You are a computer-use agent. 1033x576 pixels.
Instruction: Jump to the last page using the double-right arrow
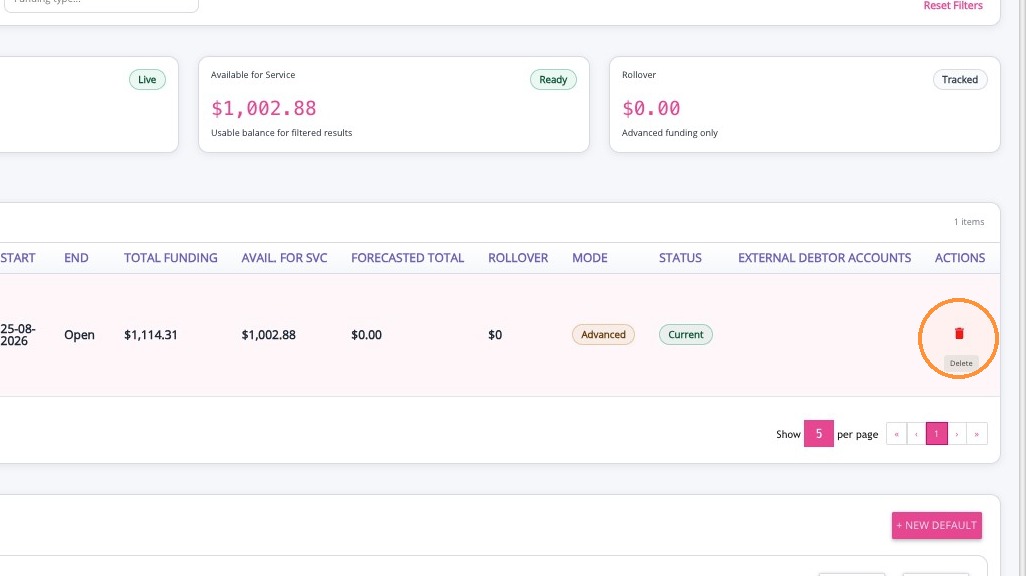coord(976,434)
